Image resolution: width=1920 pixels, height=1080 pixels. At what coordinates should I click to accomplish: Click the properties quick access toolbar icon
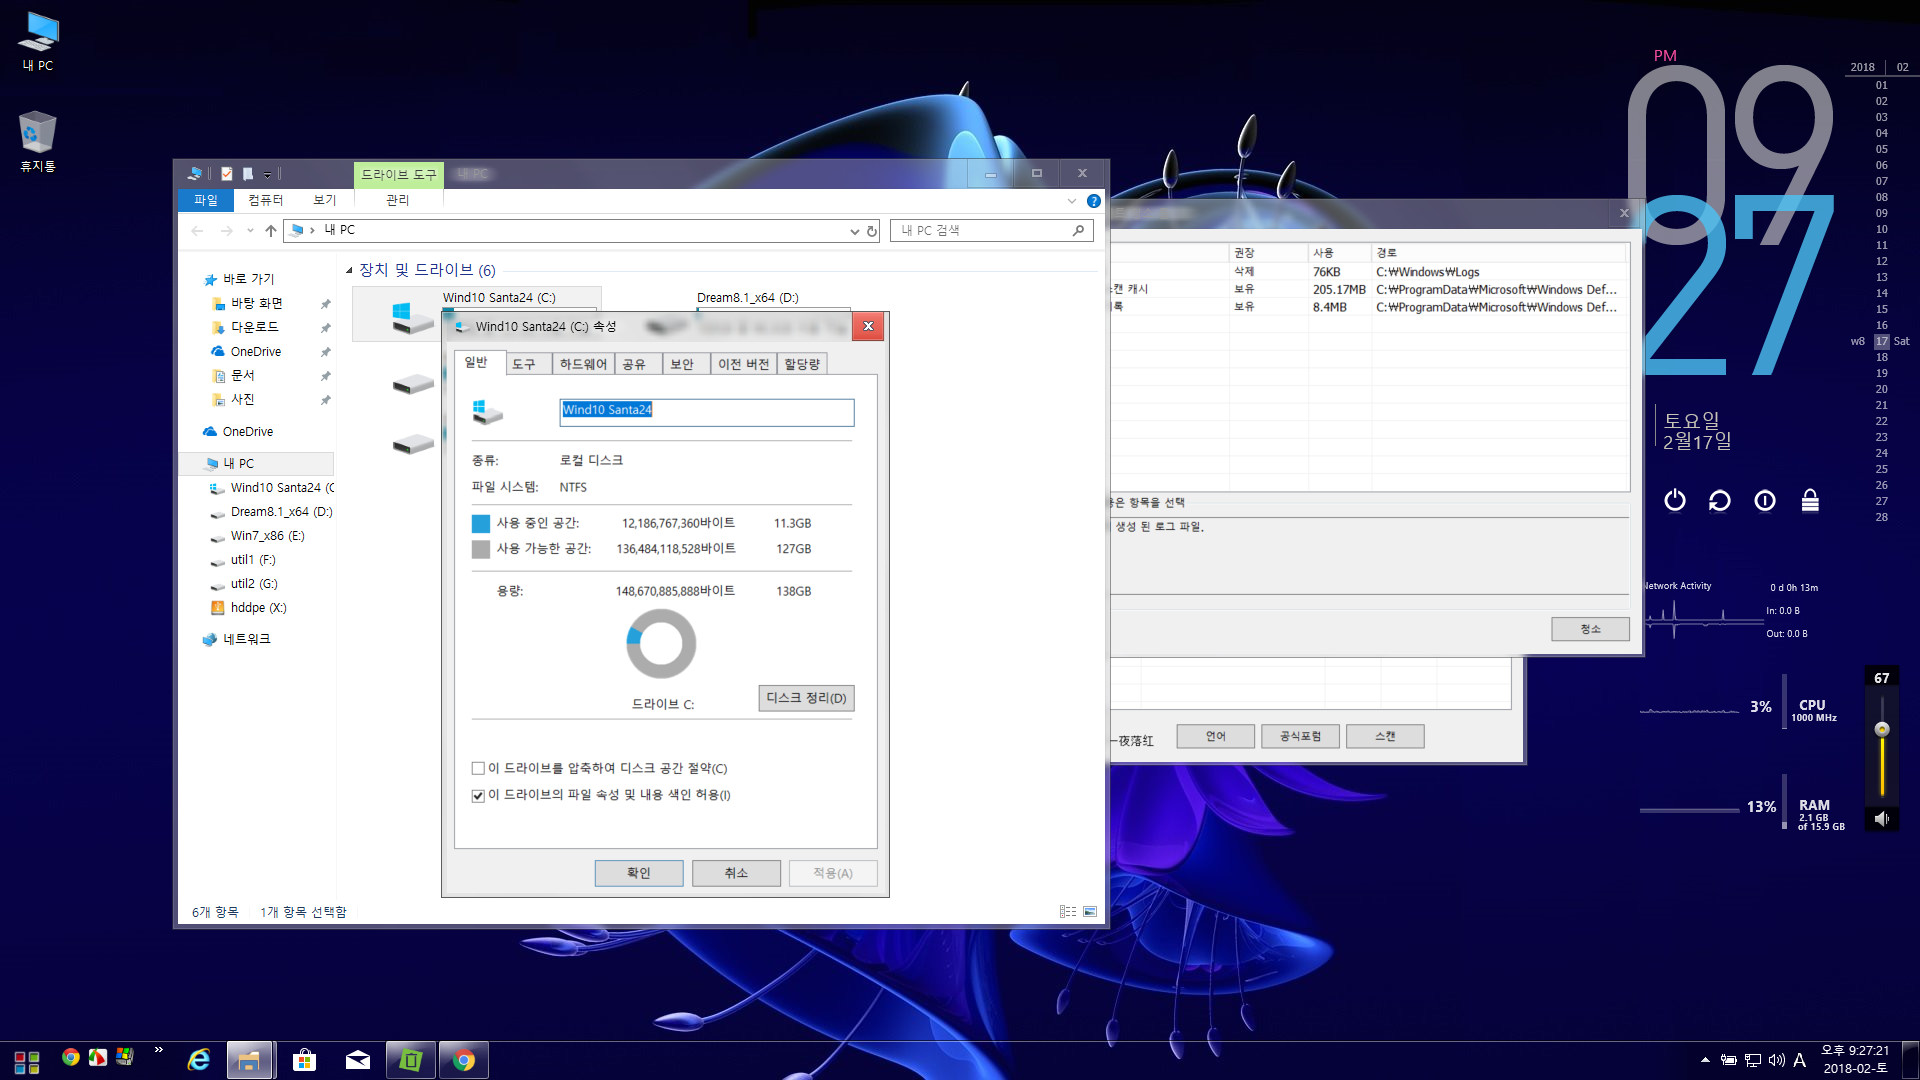(x=227, y=174)
